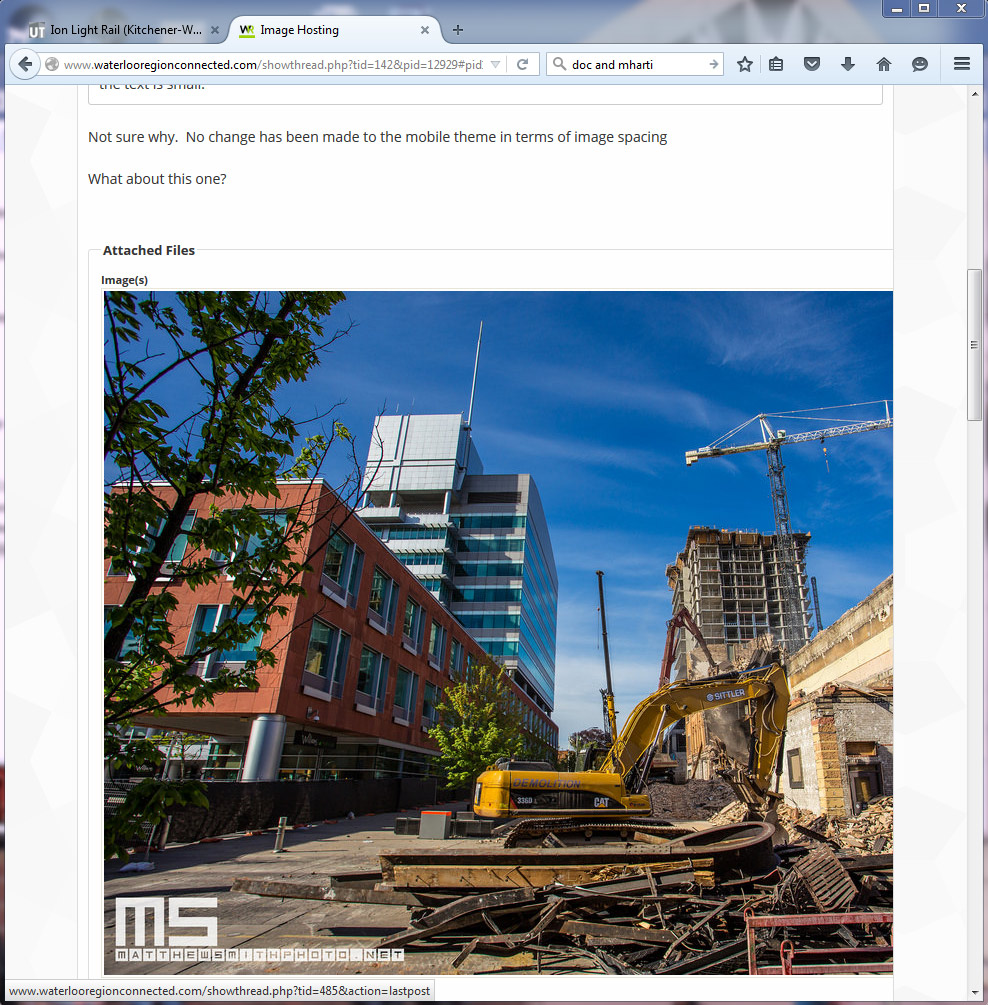The image size is (988, 1005).
Task: Bookmark this page with the star icon
Action: pos(744,64)
